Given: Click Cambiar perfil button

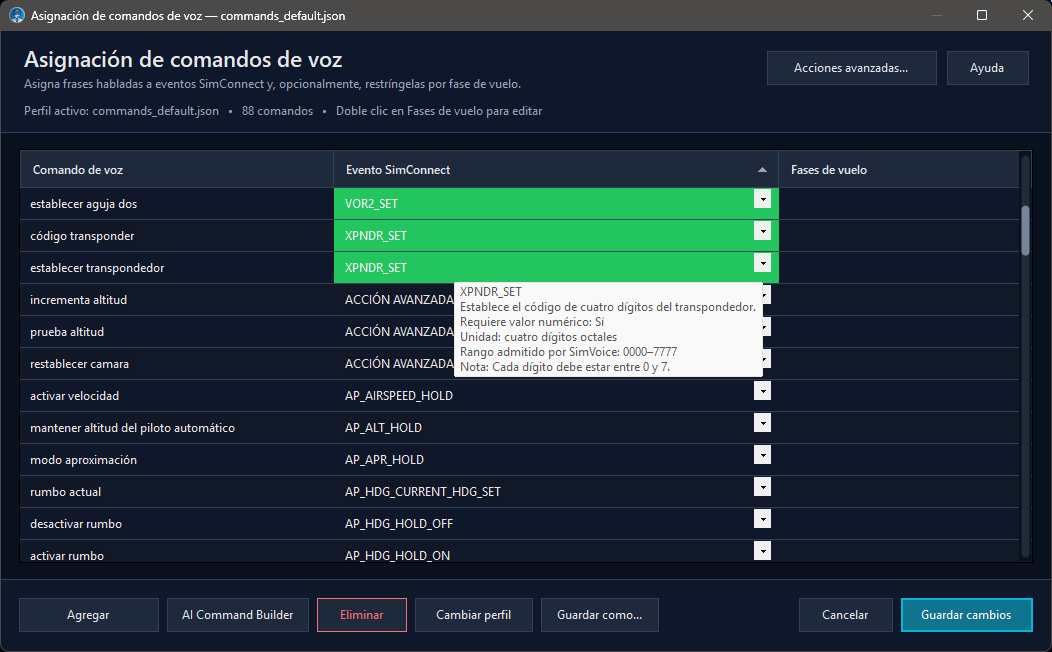Looking at the screenshot, I should coord(474,615).
